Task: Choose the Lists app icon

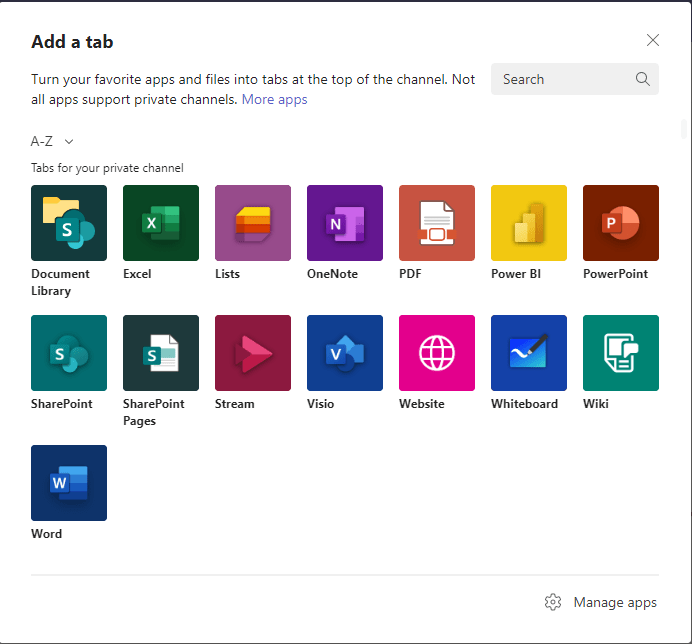Action: click(253, 223)
